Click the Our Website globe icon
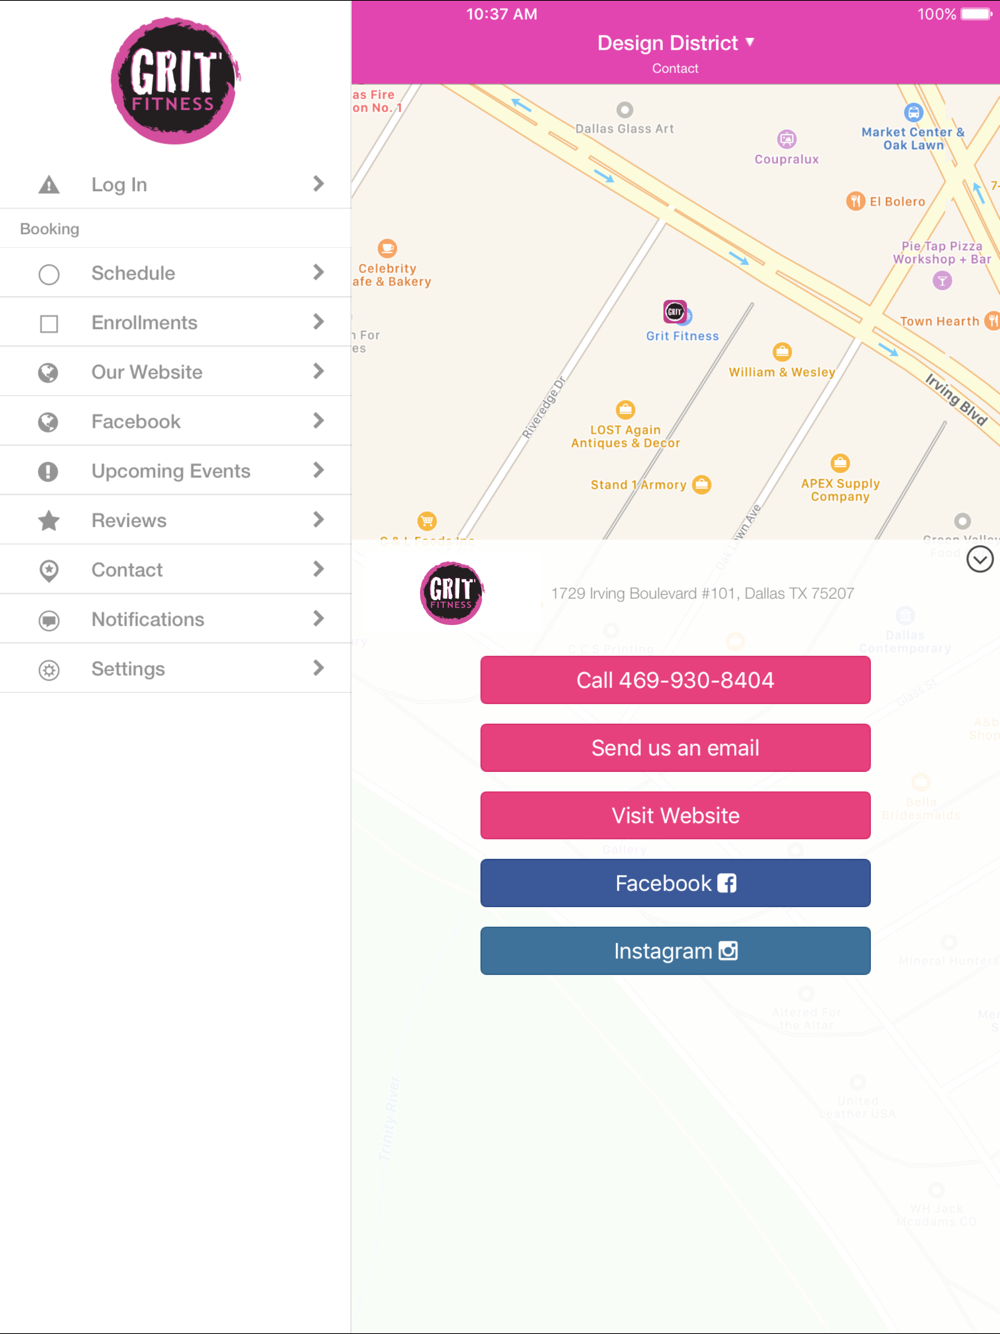 click(48, 373)
